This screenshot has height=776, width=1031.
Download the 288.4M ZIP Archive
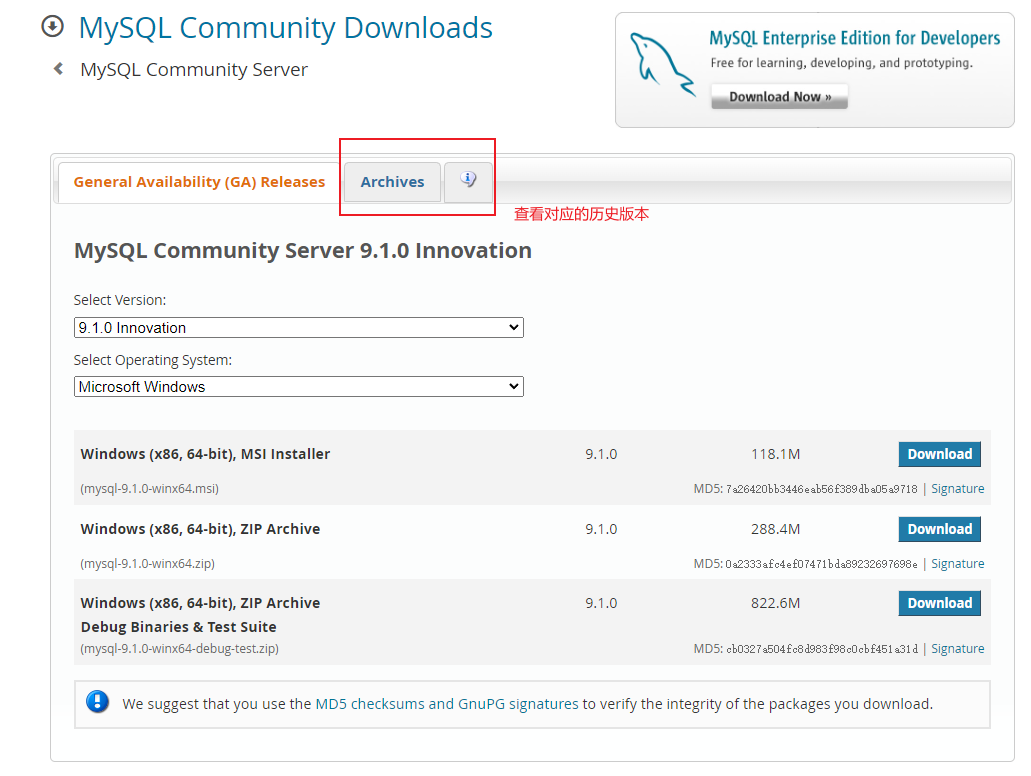click(940, 529)
